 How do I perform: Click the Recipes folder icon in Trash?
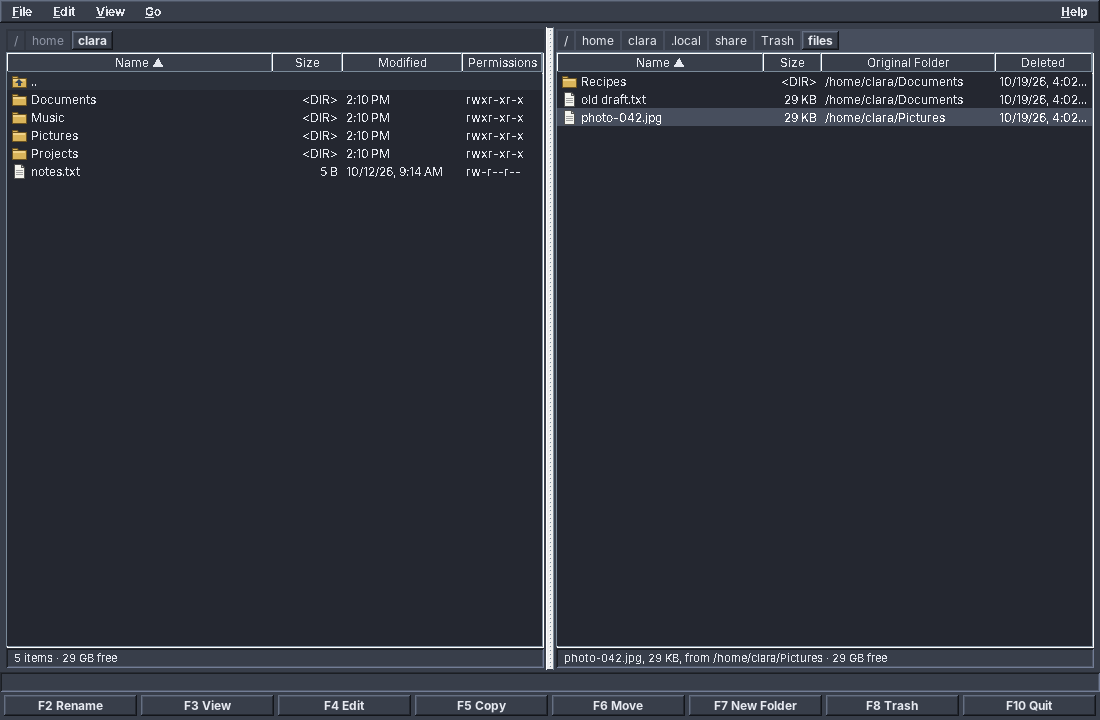570,82
